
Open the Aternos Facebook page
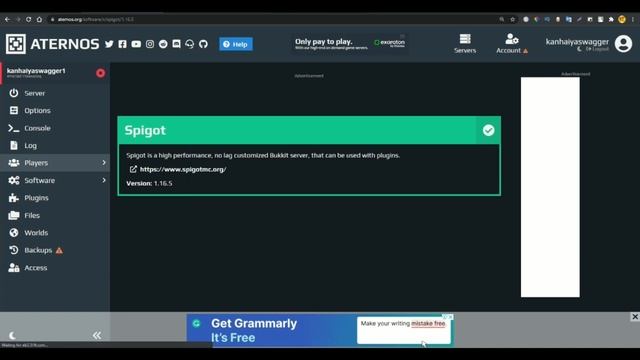[x=122, y=44]
